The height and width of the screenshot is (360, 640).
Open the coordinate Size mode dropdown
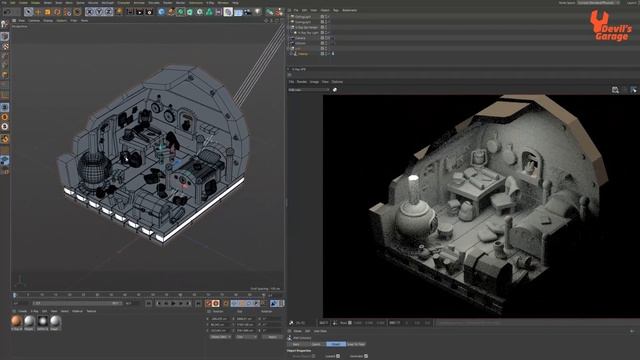[x=247, y=337]
